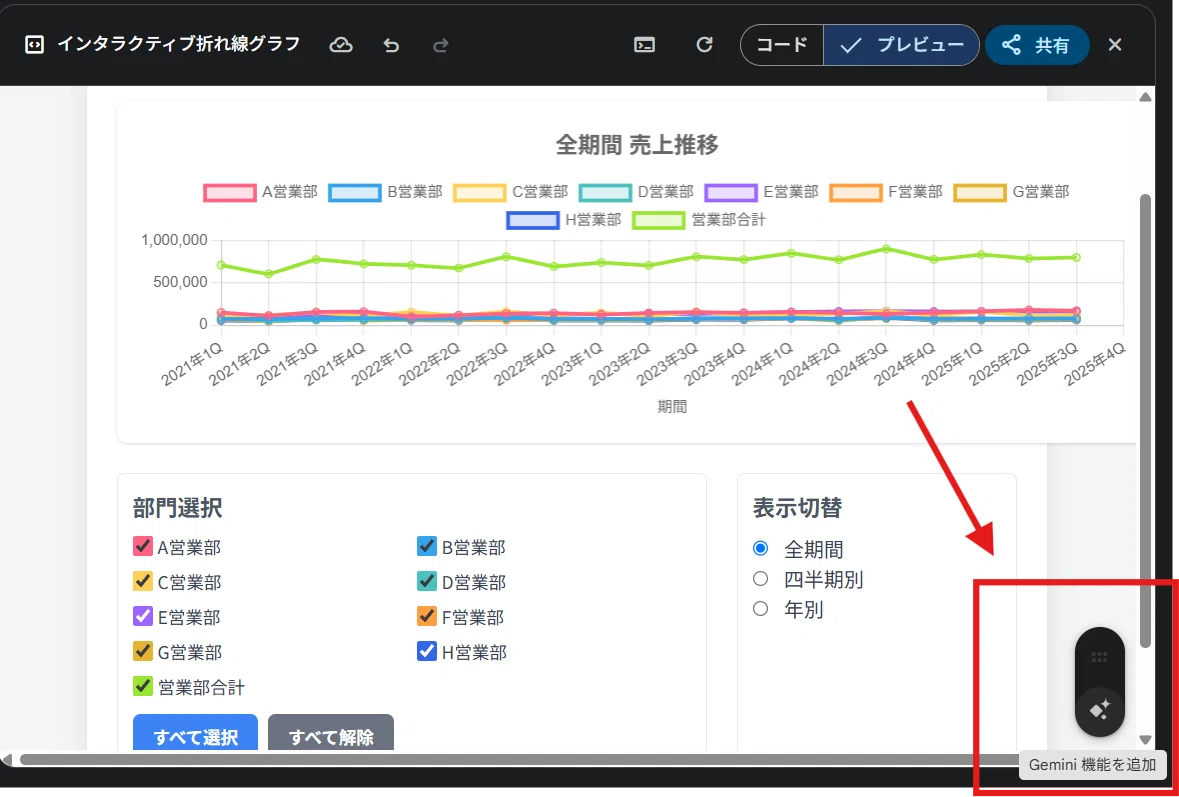
Task: Toggle A営業部 legend item in chart
Action: (x=260, y=192)
